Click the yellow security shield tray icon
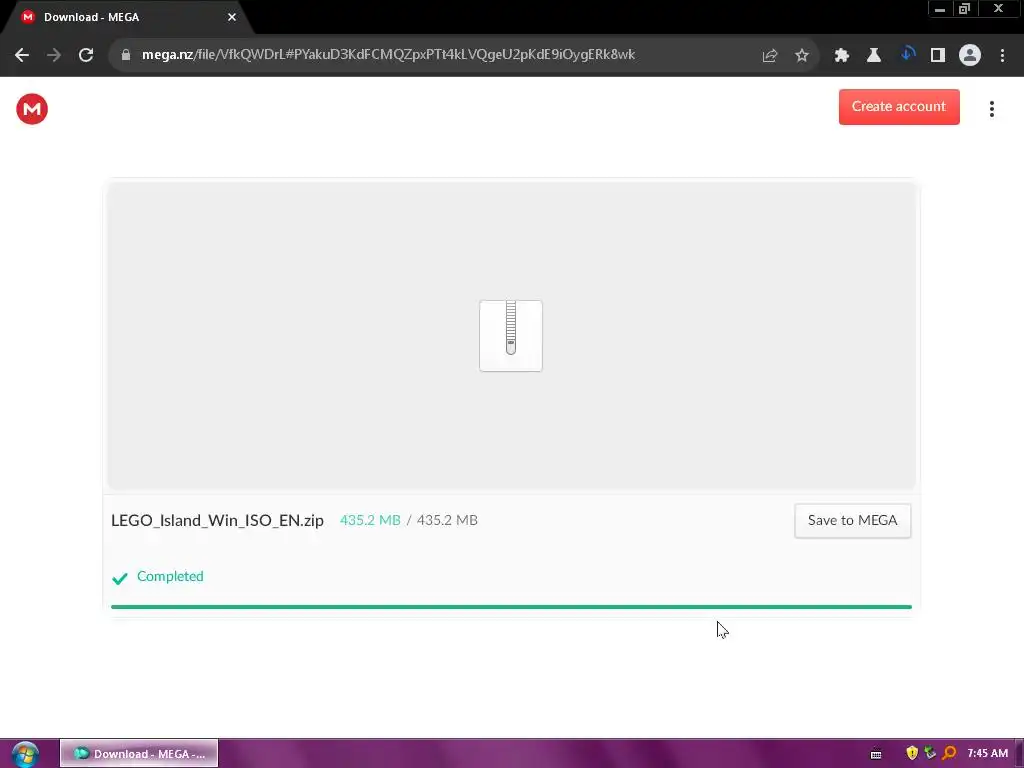 coord(912,753)
